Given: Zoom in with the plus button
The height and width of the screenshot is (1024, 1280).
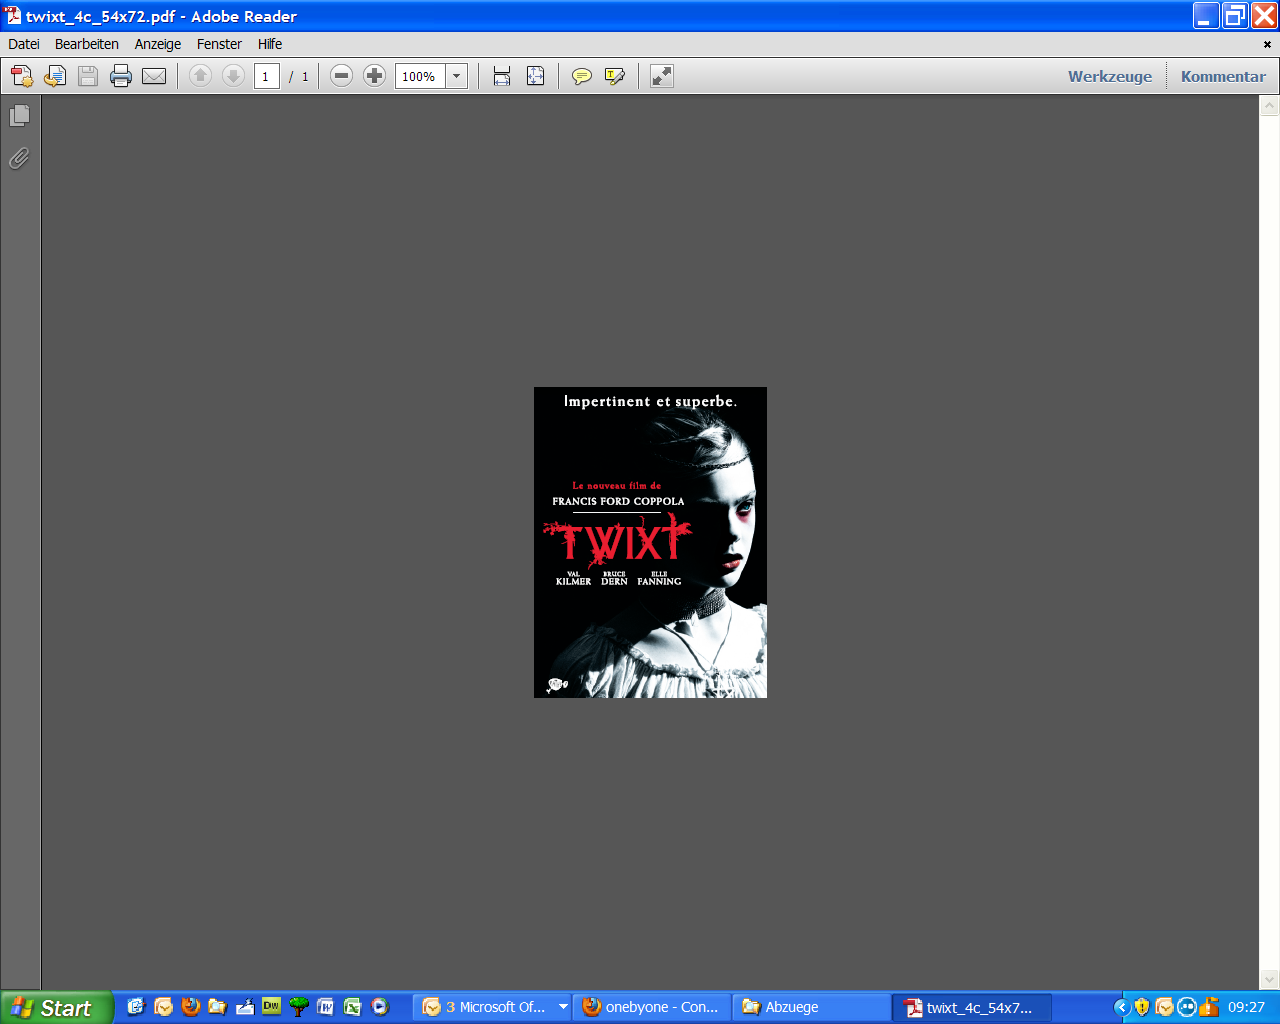Looking at the screenshot, I should (x=374, y=76).
